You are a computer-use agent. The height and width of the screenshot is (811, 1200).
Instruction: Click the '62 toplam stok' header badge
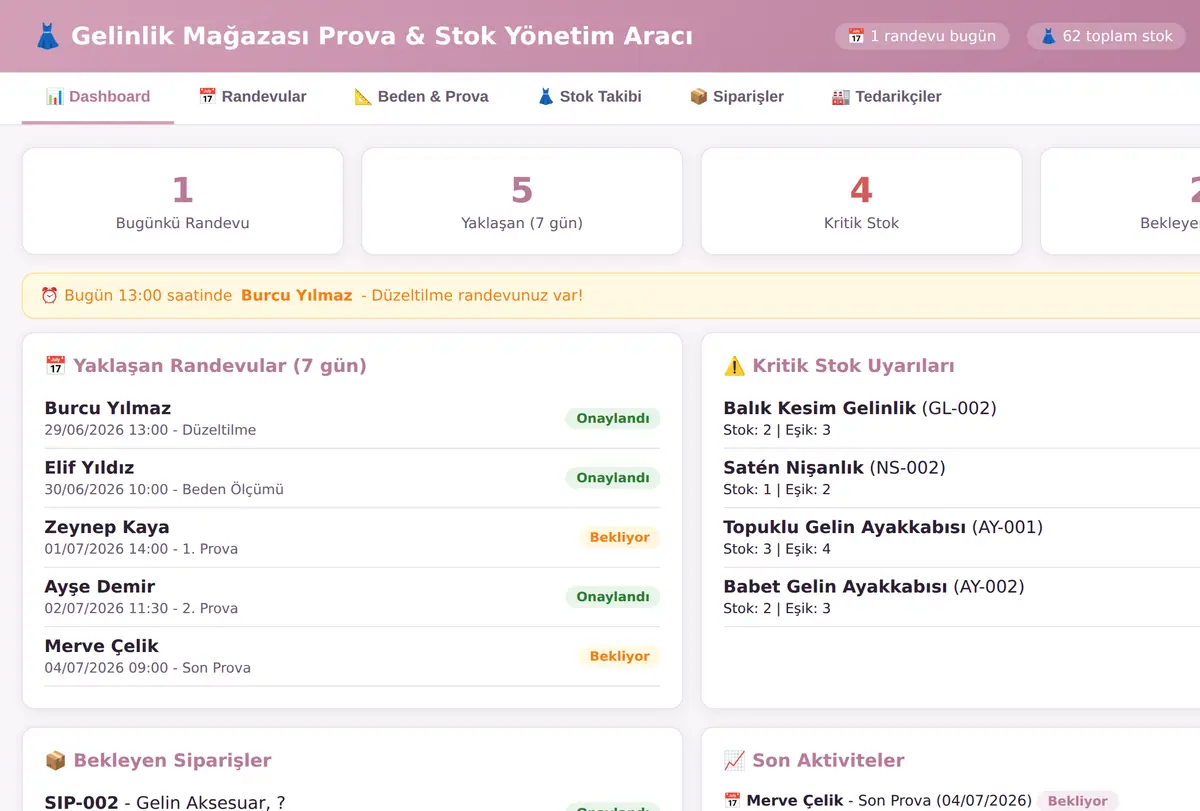point(1106,36)
